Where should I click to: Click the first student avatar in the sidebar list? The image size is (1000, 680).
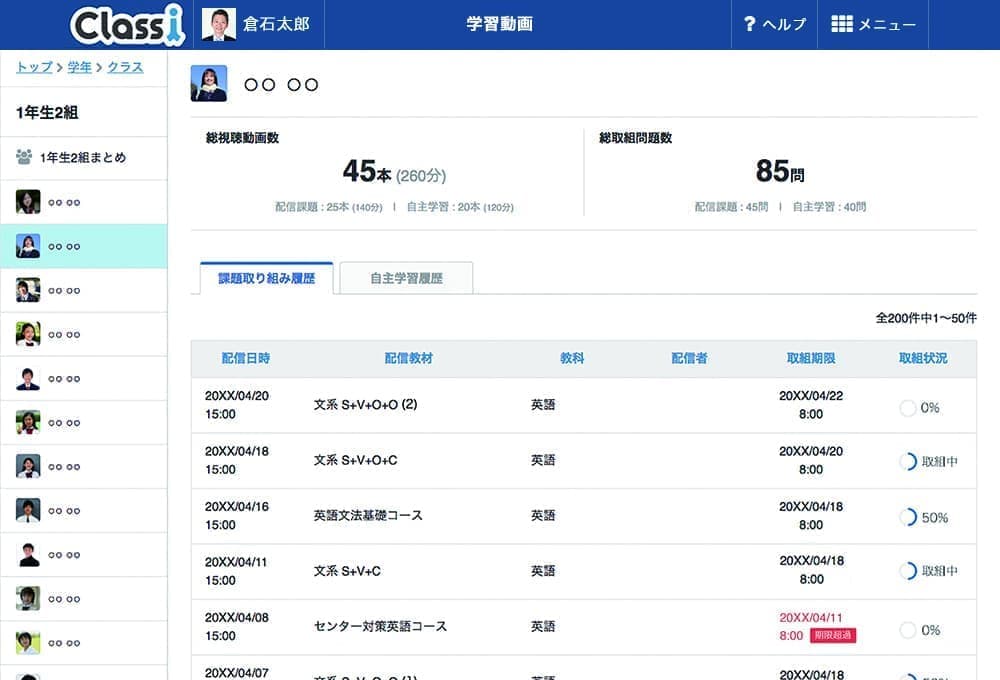(30, 202)
